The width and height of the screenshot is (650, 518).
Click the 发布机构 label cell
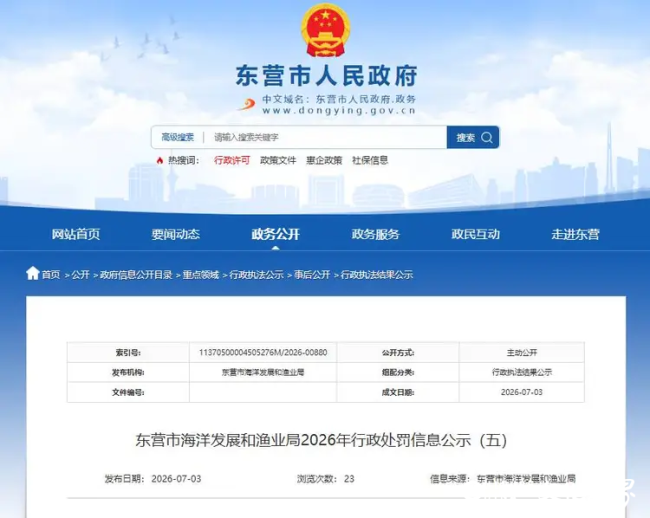click(x=128, y=372)
